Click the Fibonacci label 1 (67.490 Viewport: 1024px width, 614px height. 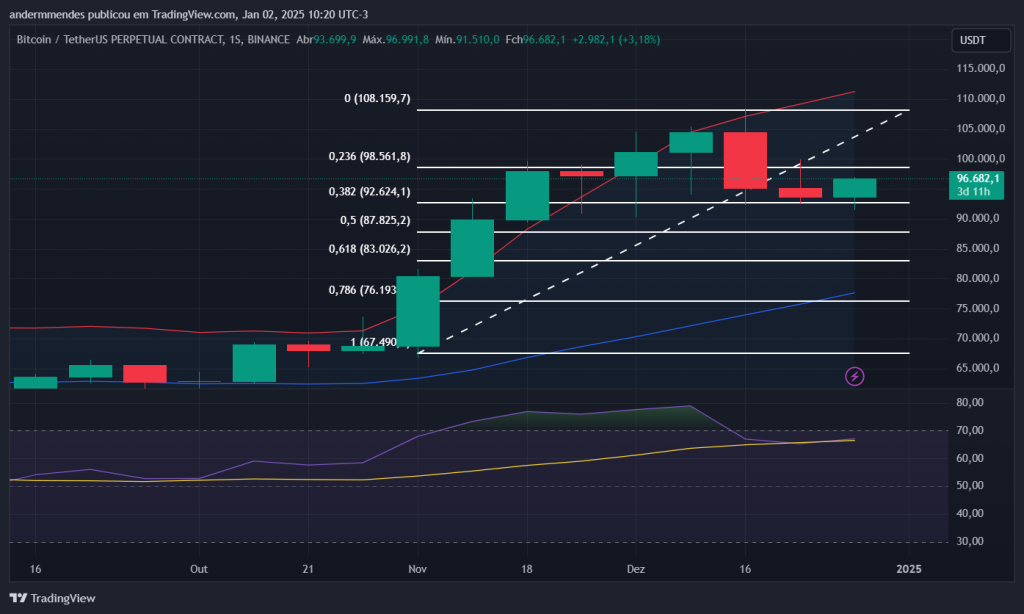pos(373,342)
